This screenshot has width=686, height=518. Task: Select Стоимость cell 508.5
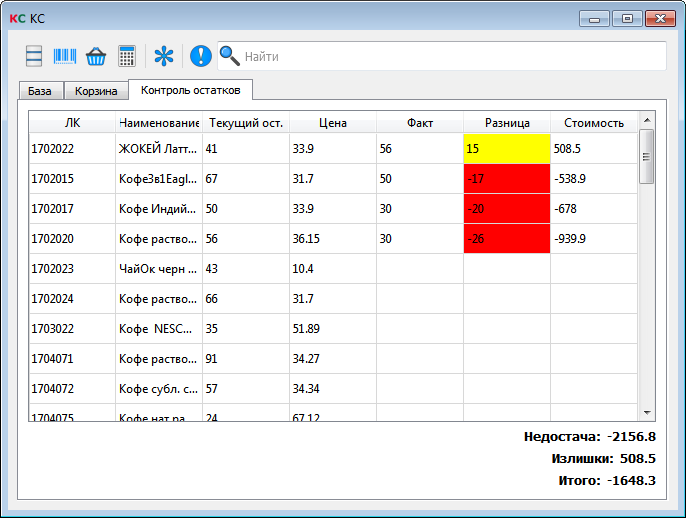tap(594, 149)
